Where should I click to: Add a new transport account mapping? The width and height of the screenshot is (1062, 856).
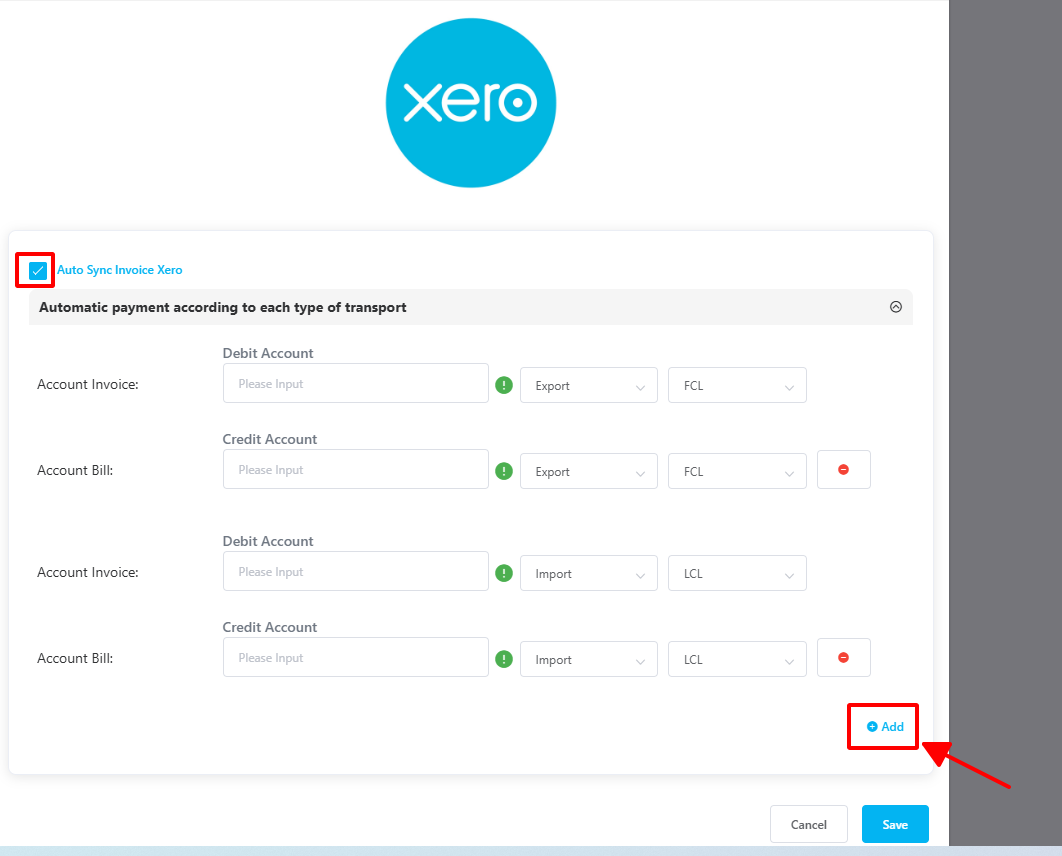pyautogui.click(x=885, y=727)
